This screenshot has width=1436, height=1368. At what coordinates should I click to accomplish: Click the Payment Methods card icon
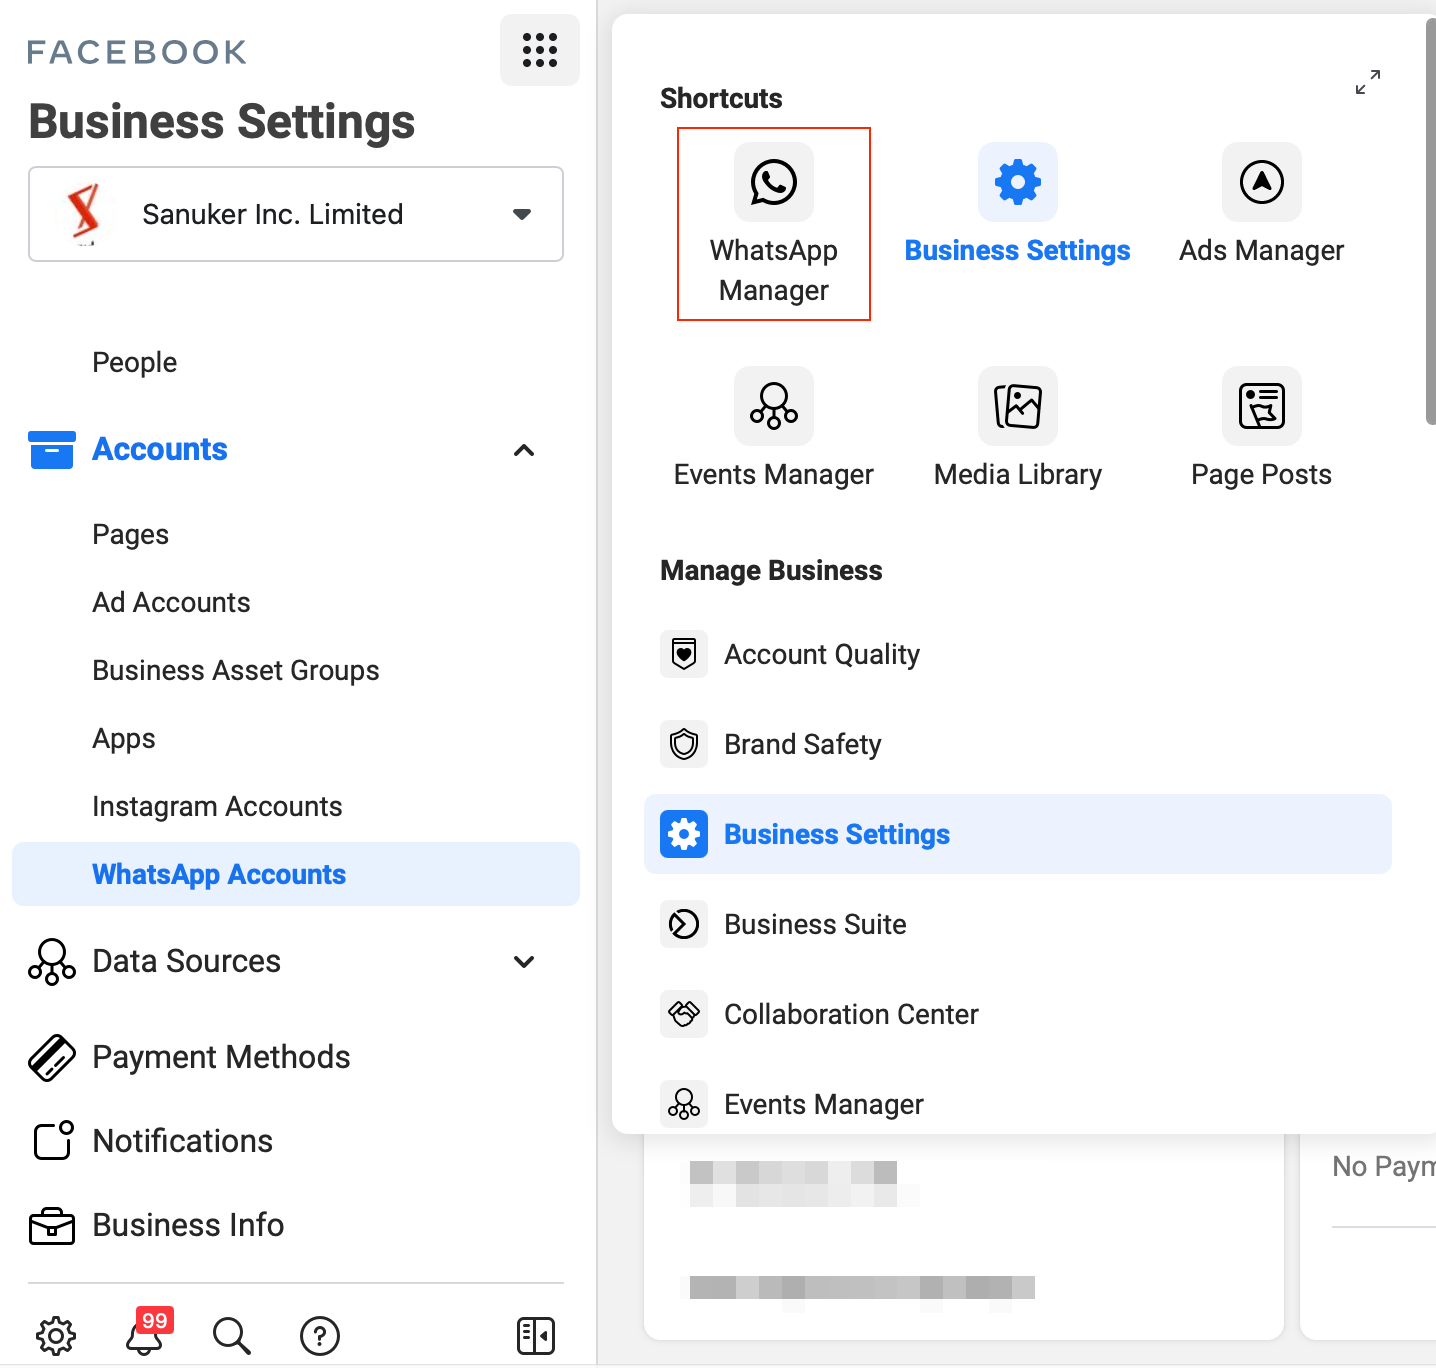coord(52,1058)
